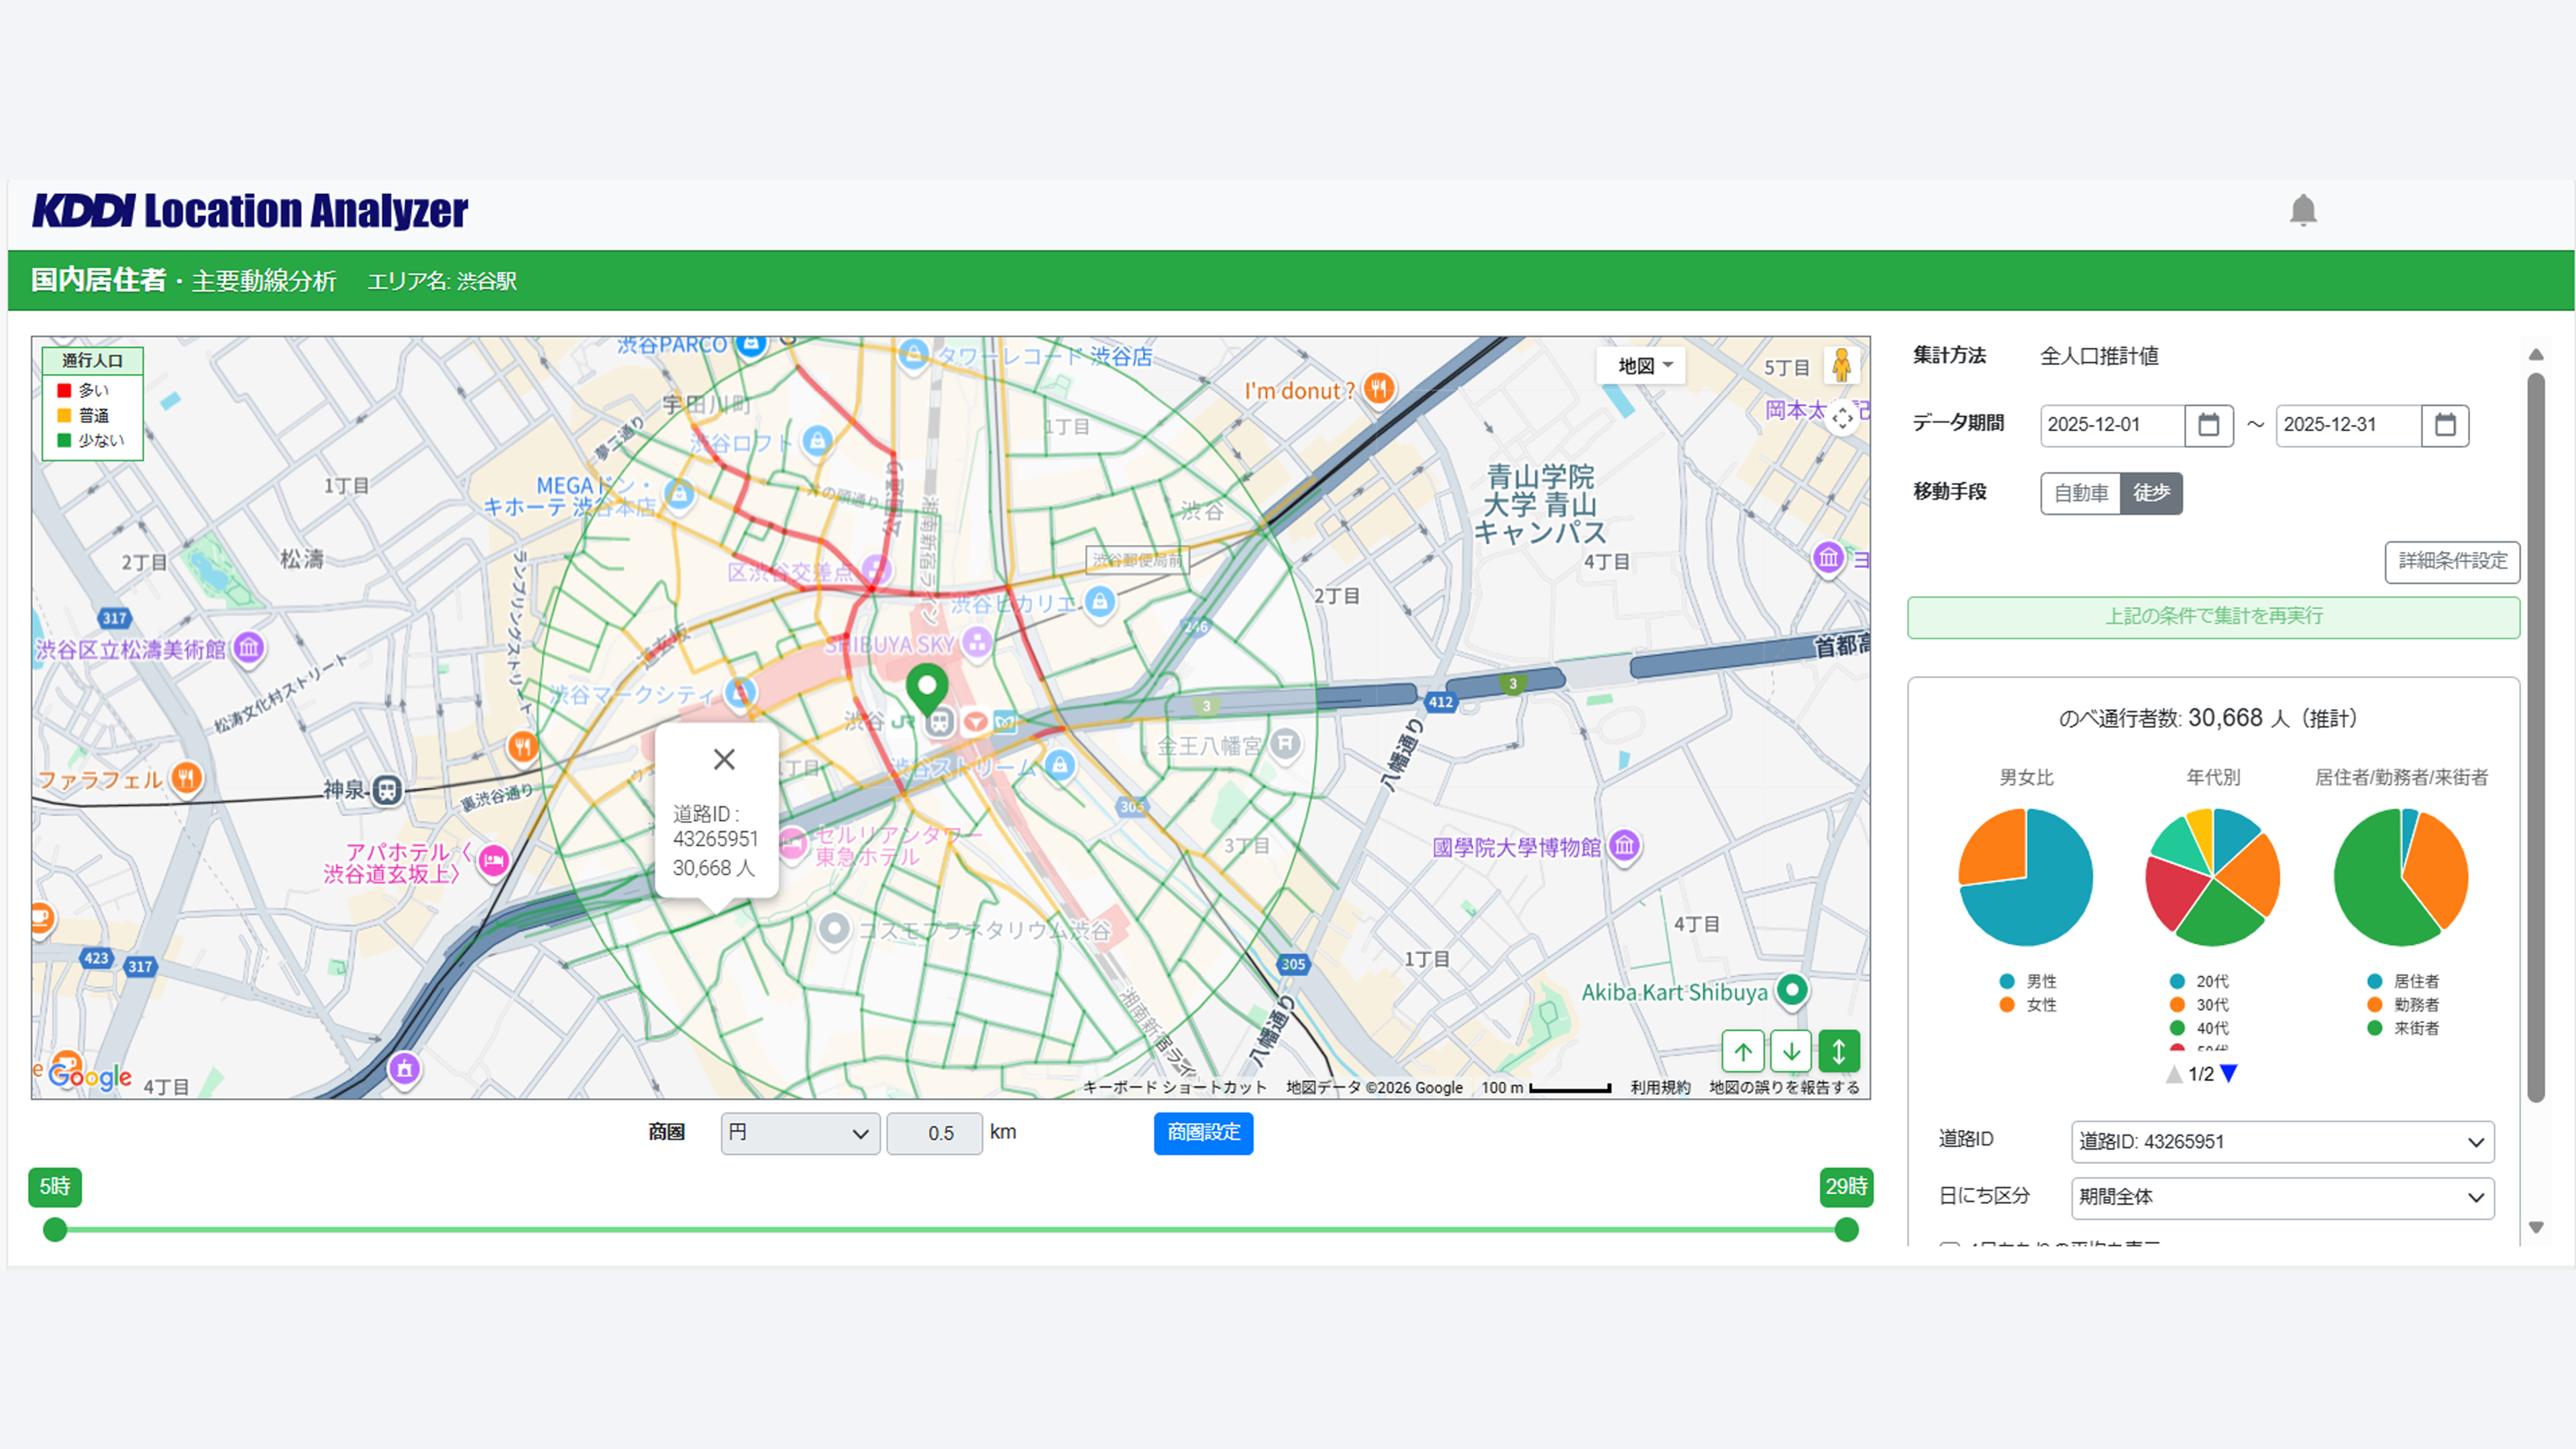This screenshot has width=2576, height=1449.
Task: Open the start date calendar picker
Action: (2208, 425)
